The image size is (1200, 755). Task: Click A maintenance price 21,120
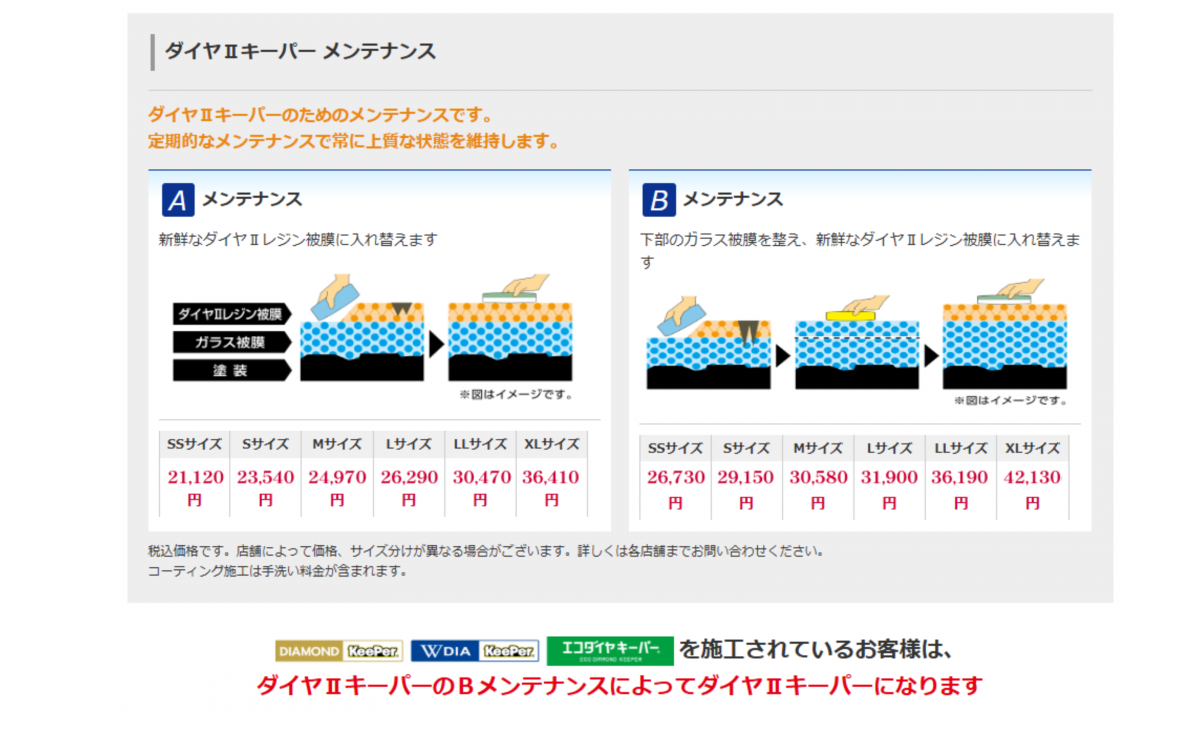[x=196, y=478]
